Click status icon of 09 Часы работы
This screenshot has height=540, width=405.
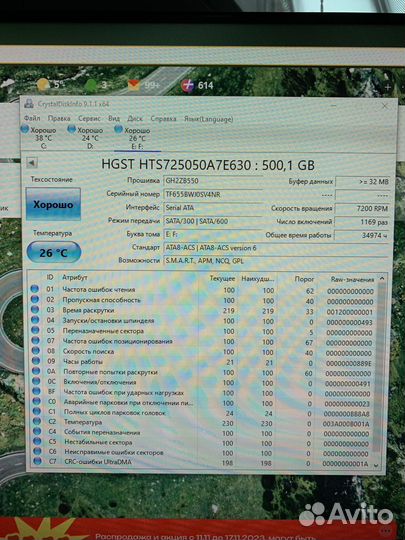tap(36, 361)
